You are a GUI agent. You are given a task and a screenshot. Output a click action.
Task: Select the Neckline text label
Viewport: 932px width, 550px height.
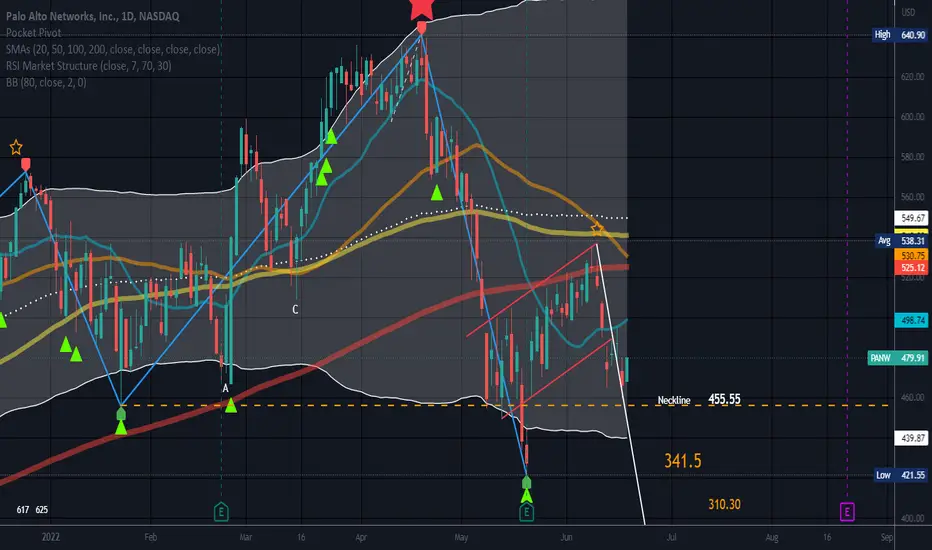coord(673,400)
